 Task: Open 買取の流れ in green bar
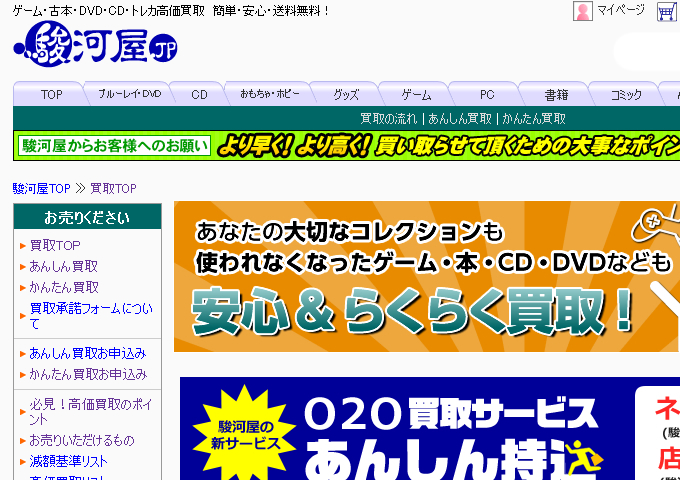click(389, 118)
